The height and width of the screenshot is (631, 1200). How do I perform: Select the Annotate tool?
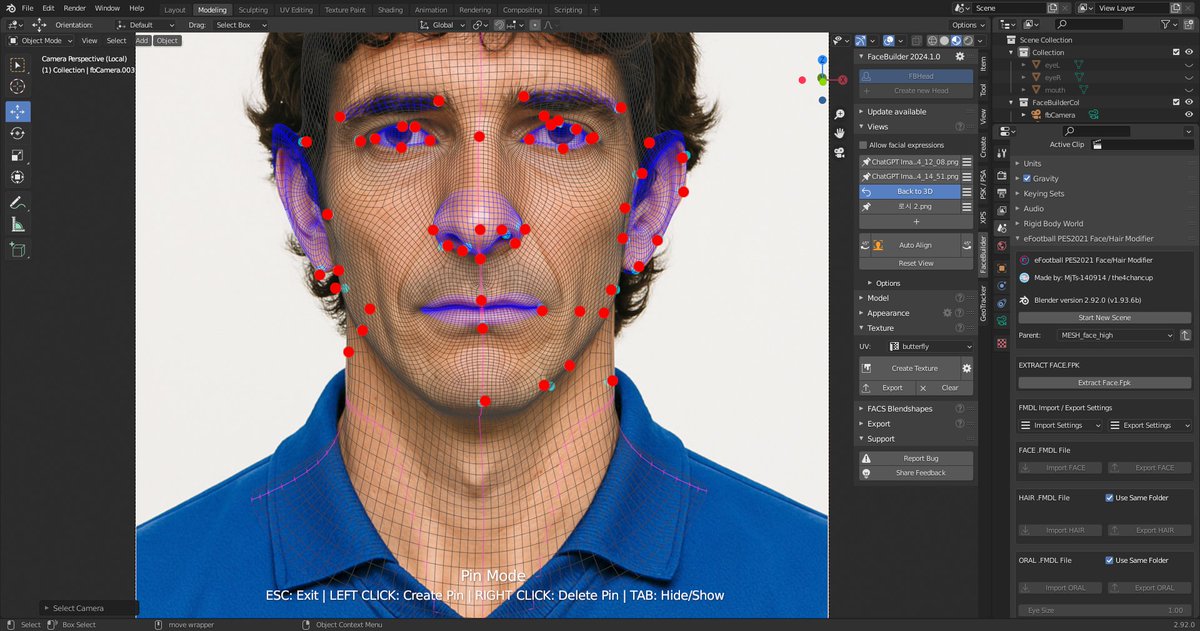[18, 202]
